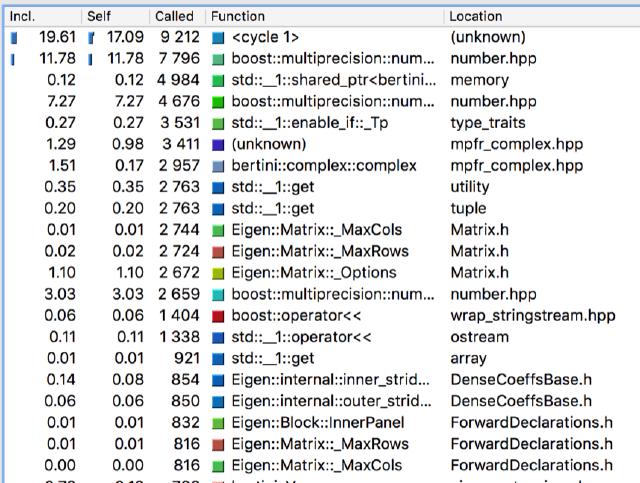Click the green icon beside Eigen::Block::InnerPanel
Image resolution: width=640 pixels, height=483 pixels.
[218, 423]
